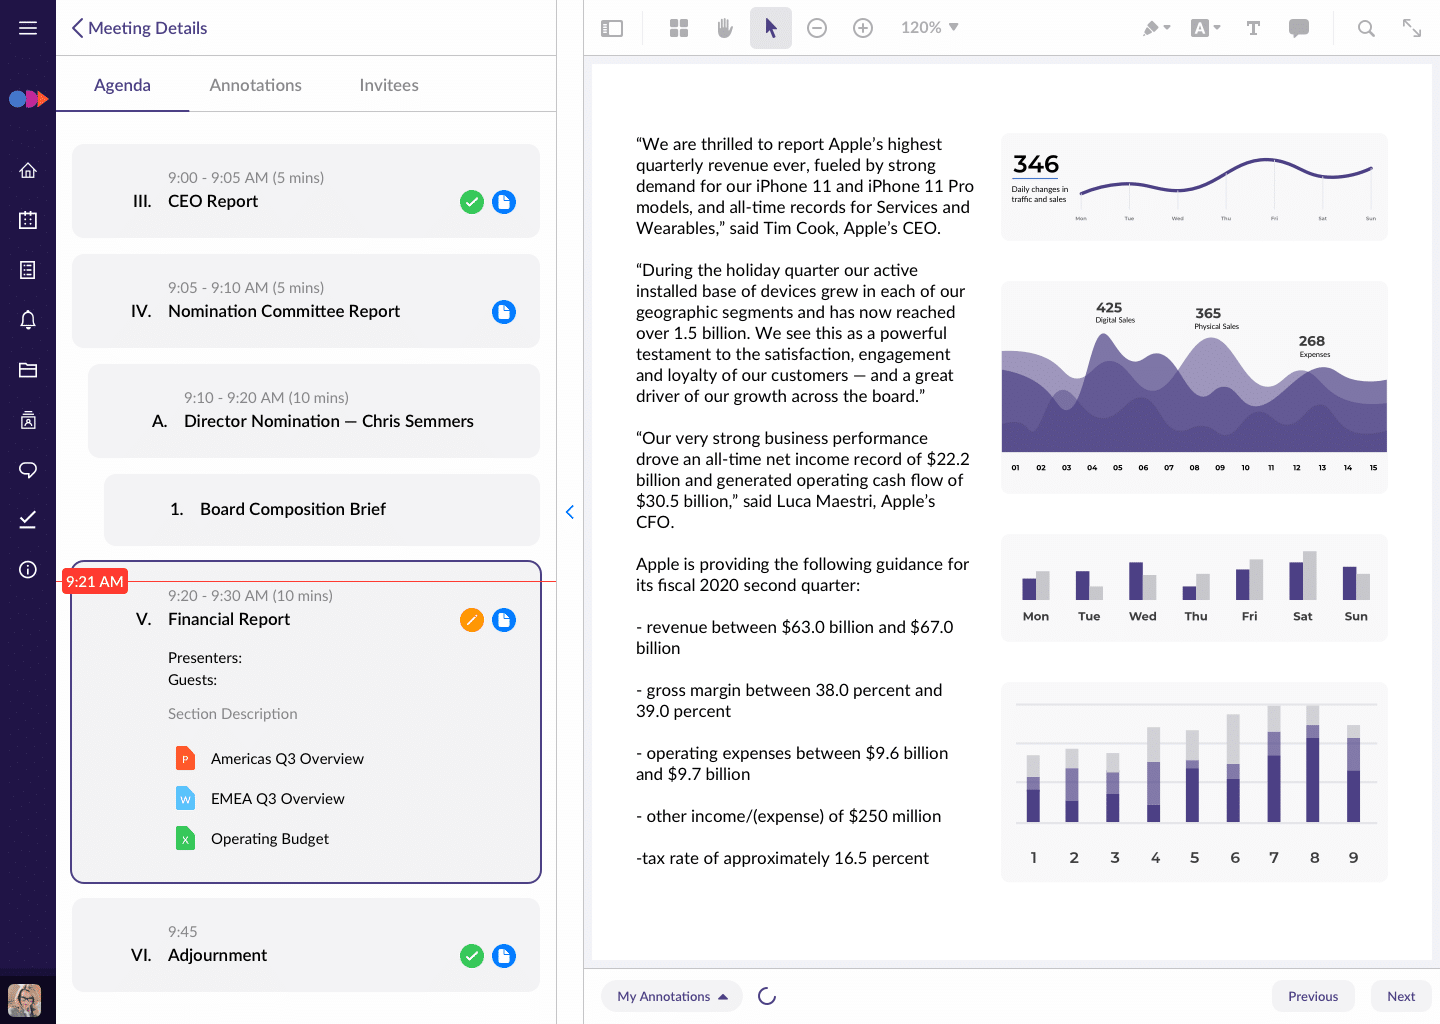Open the 120% zoom level dropdown
The height and width of the screenshot is (1024, 1440).
coord(929,28)
